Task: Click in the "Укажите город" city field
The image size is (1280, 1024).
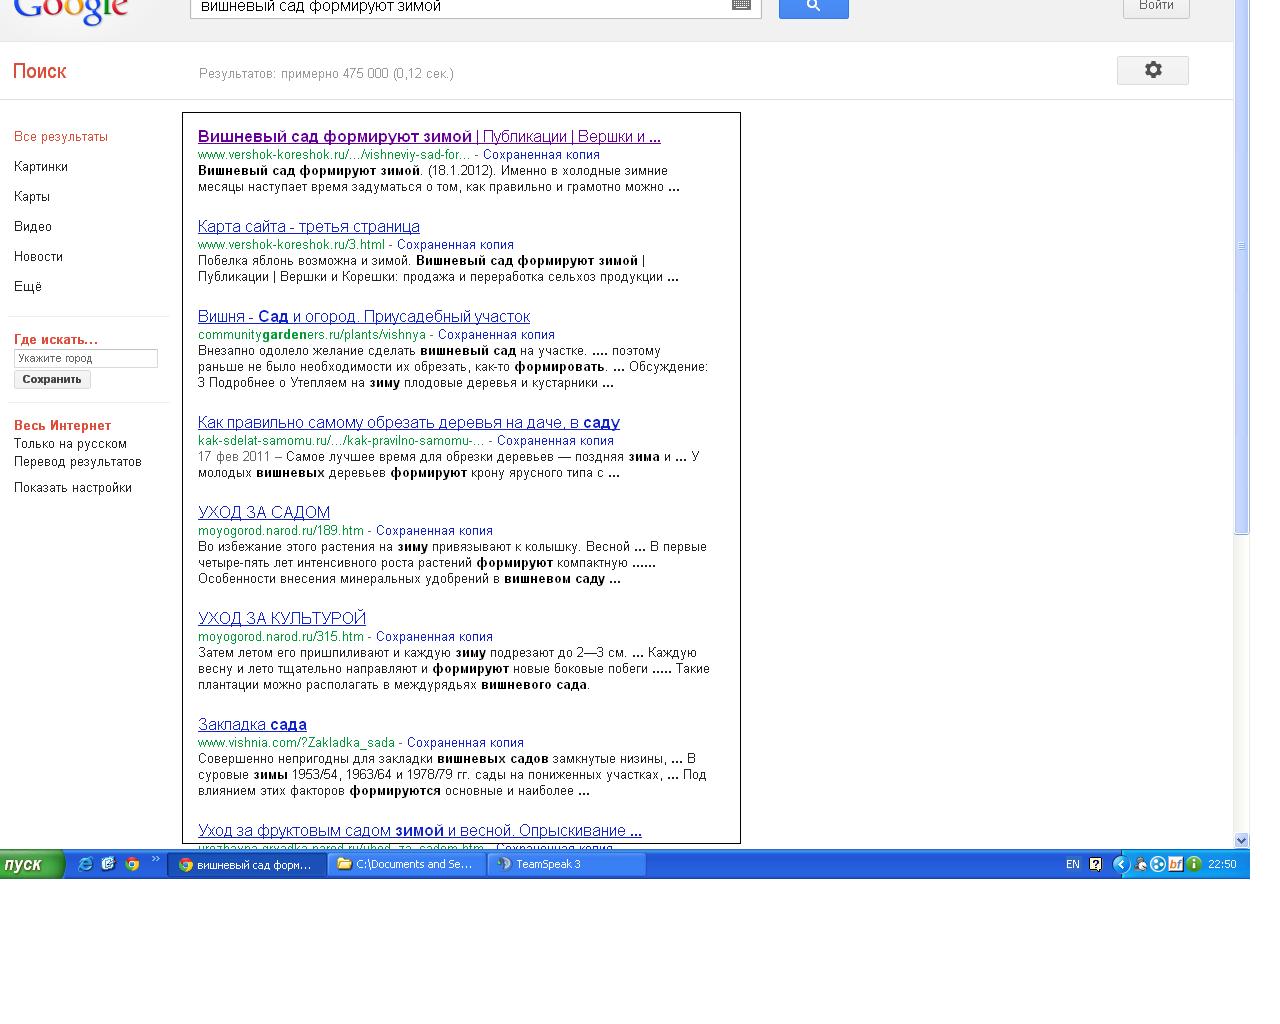Action: tap(85, 358)
